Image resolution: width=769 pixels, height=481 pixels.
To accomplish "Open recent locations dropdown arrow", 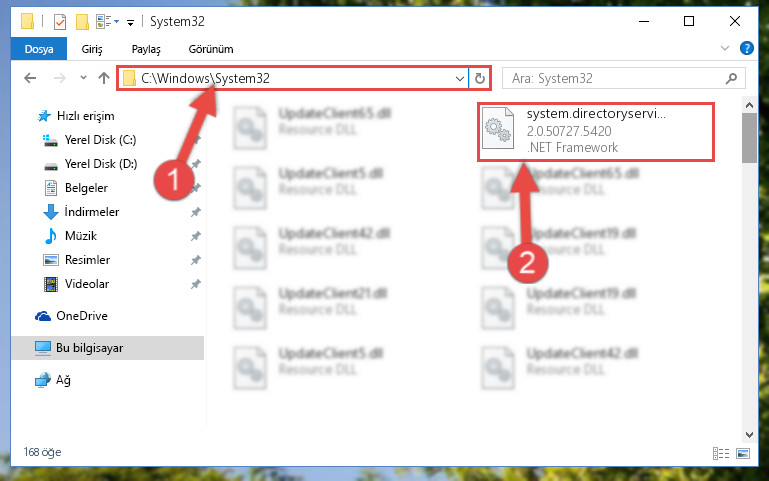I will coord(83,77).
